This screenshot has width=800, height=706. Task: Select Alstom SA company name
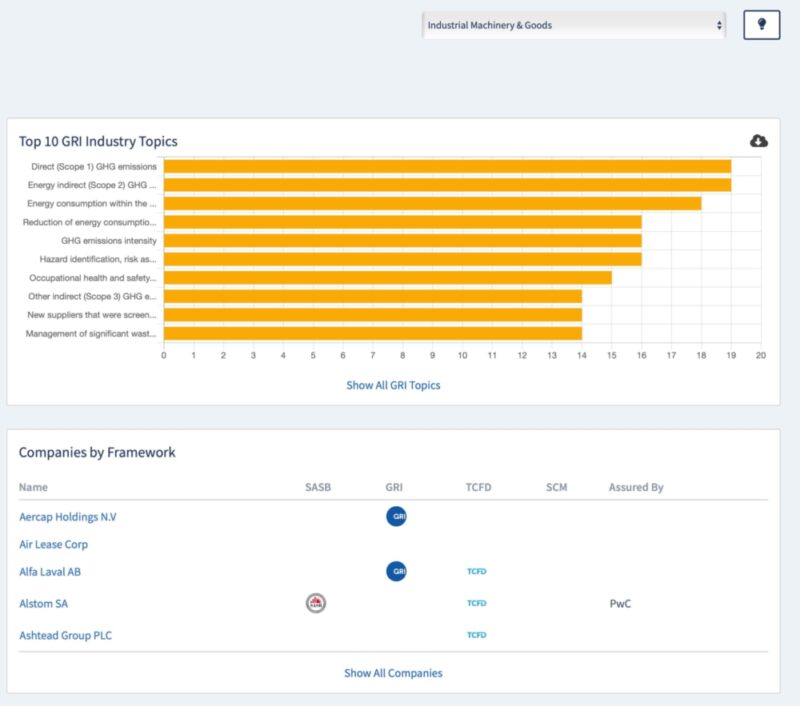click(43, 604)
